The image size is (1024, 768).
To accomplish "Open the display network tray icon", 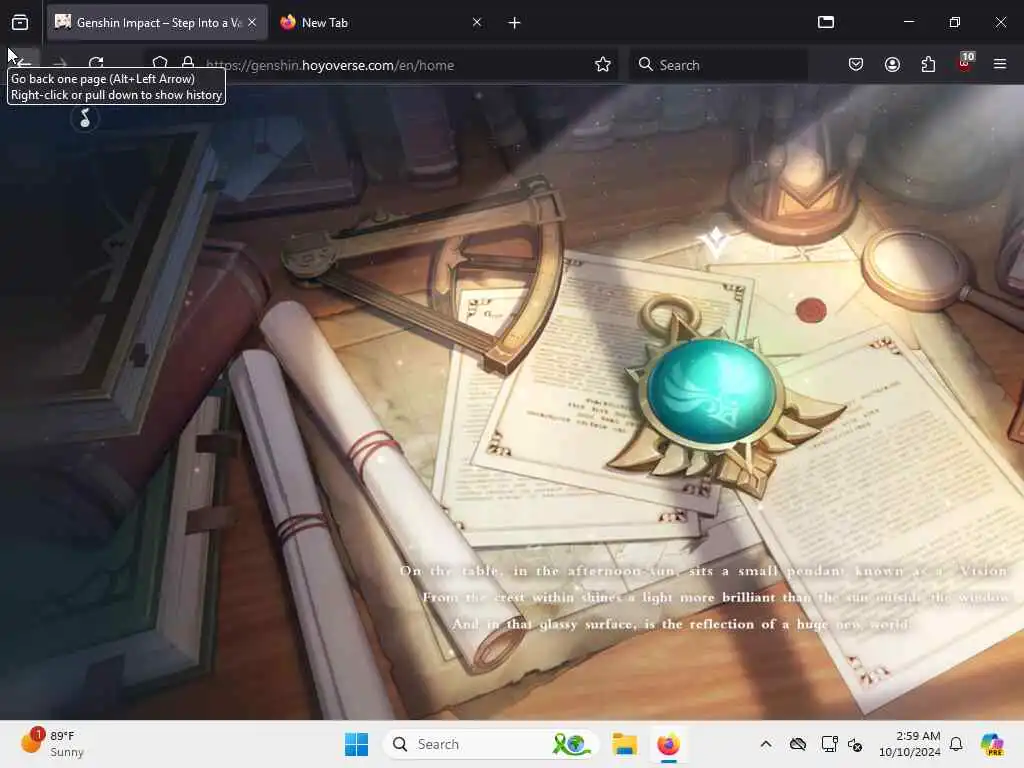I will (x=829, y=744).
